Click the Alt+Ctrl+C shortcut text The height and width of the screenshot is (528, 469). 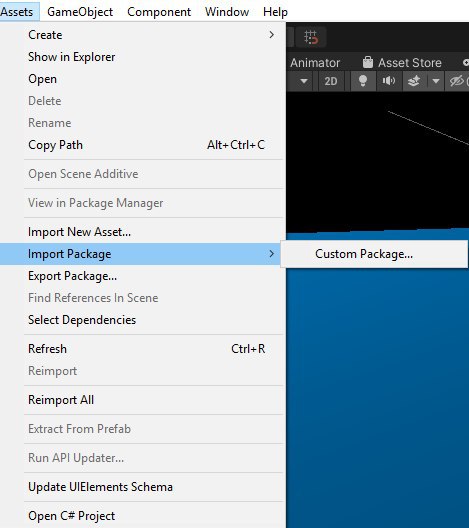pos(236,145)
